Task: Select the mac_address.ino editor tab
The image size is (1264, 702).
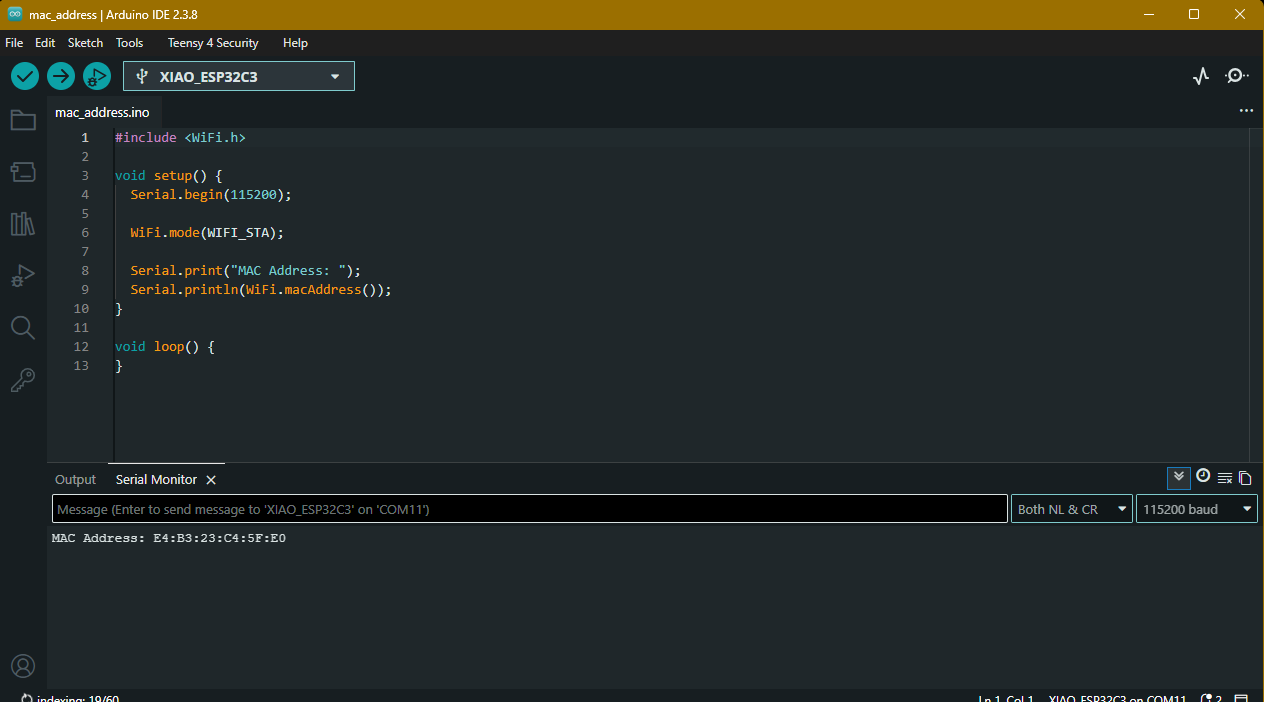Action: point(102,112)
